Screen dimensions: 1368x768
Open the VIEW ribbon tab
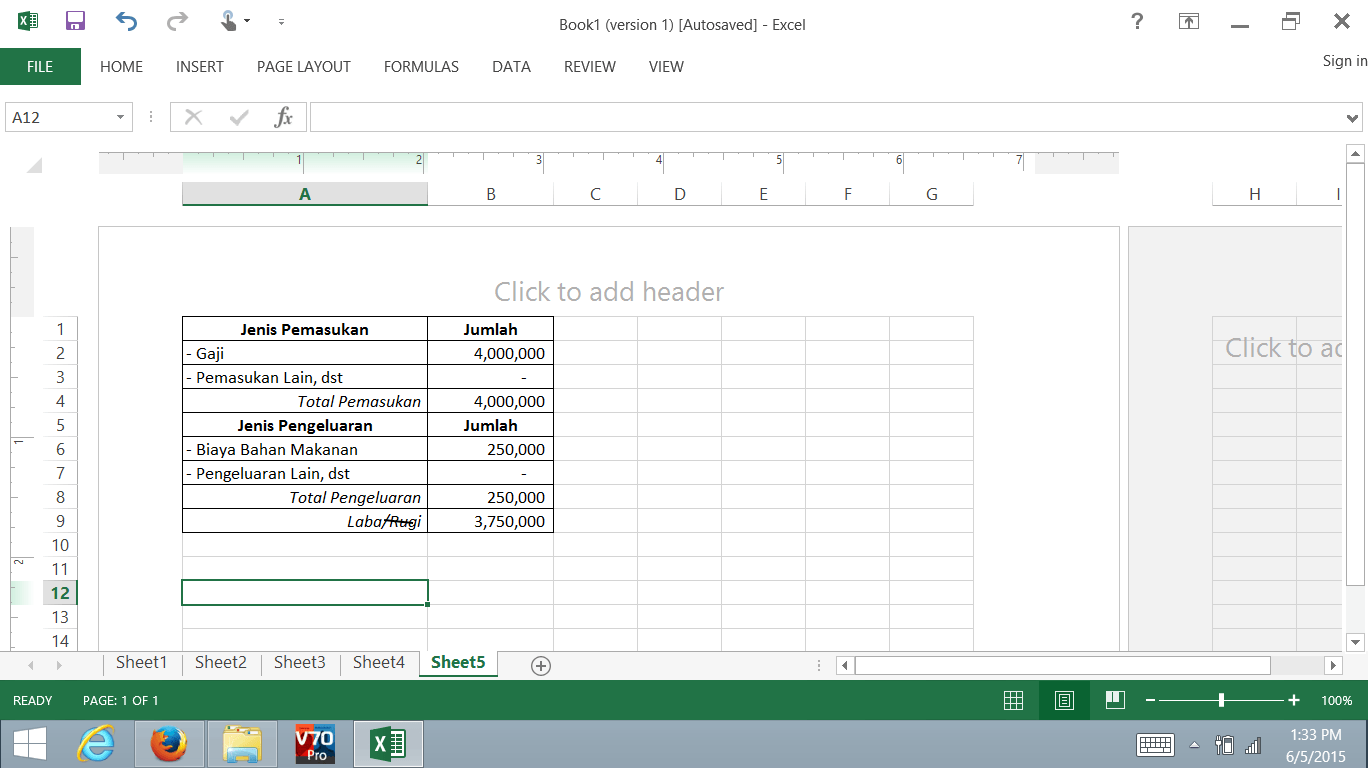(666, 67)
